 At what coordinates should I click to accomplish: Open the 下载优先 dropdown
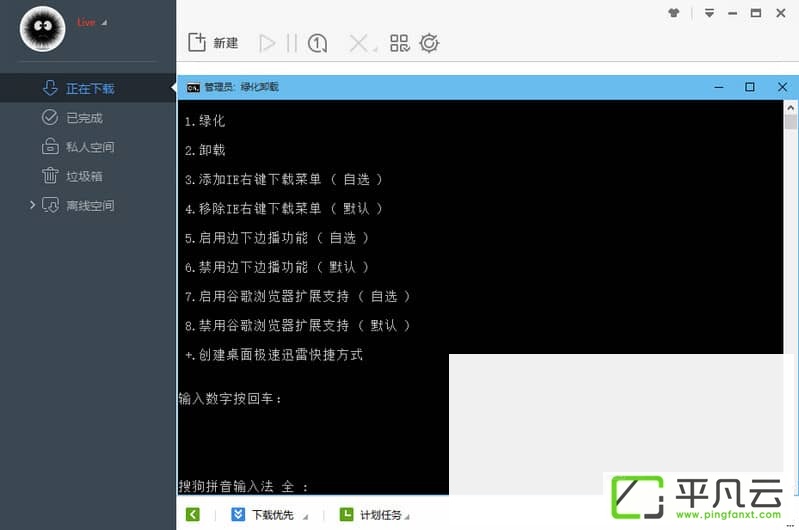[305, 517]
